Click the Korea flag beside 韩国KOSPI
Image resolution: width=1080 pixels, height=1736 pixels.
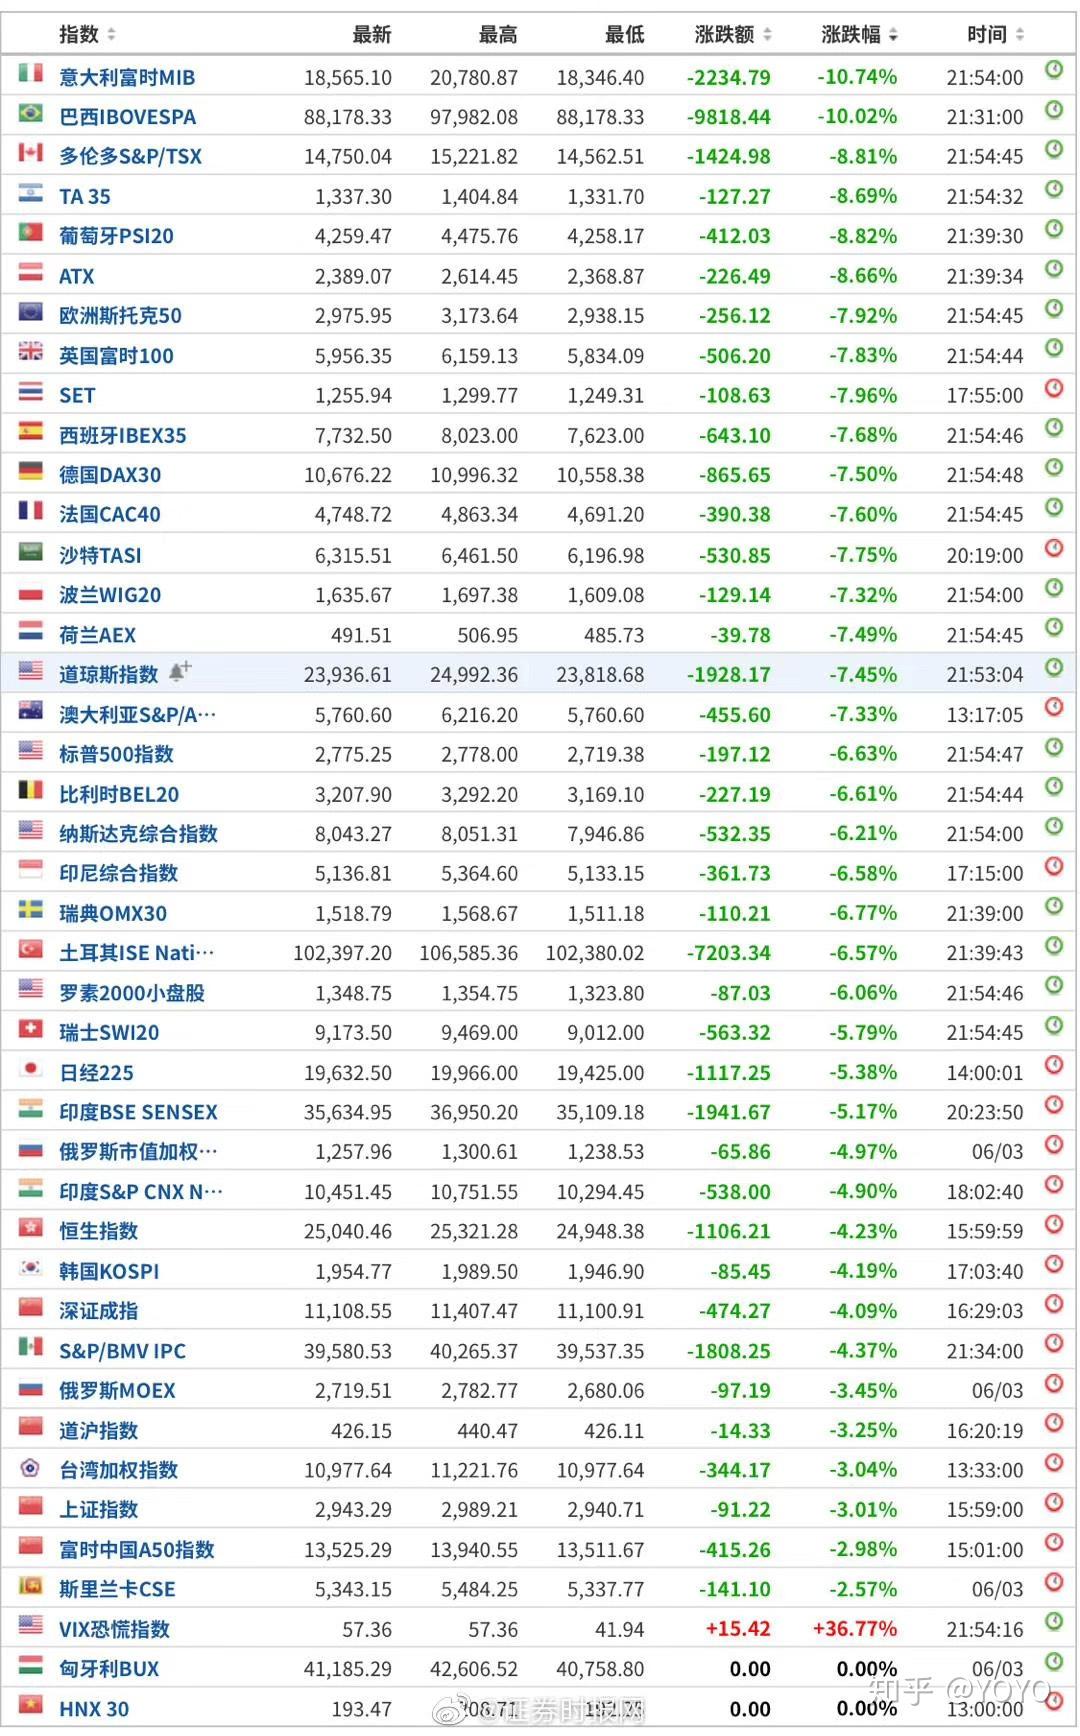(31, 1269)
